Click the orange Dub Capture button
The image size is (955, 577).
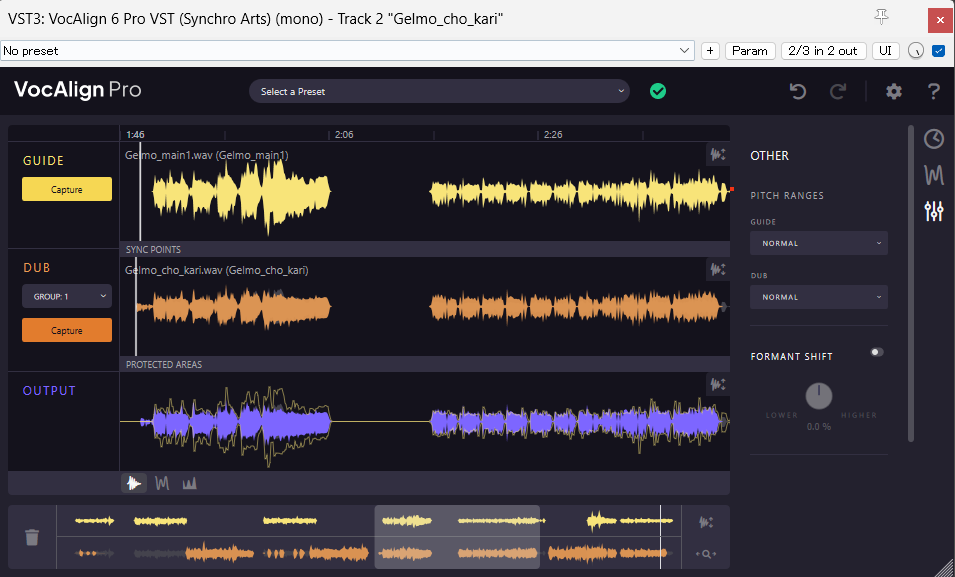[x=67, y=330]
